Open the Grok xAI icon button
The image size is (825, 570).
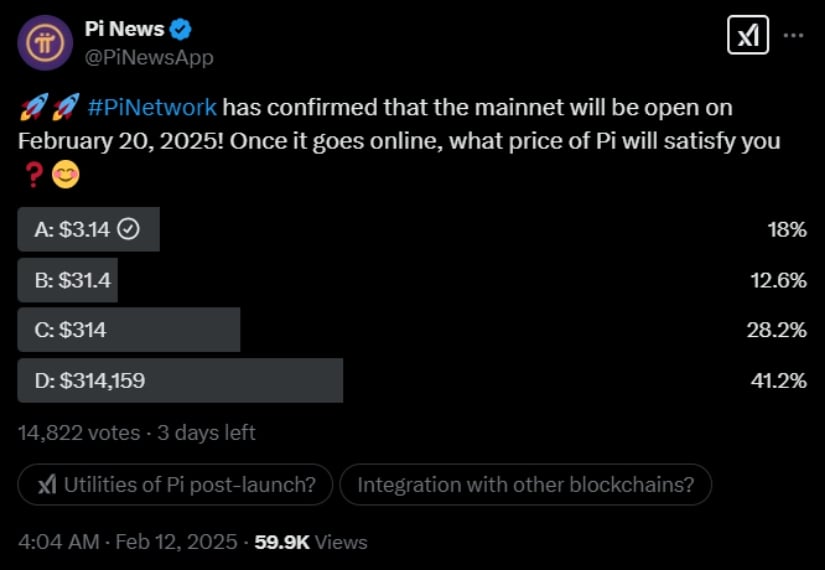pyautogui.click(x=747, y=37)
